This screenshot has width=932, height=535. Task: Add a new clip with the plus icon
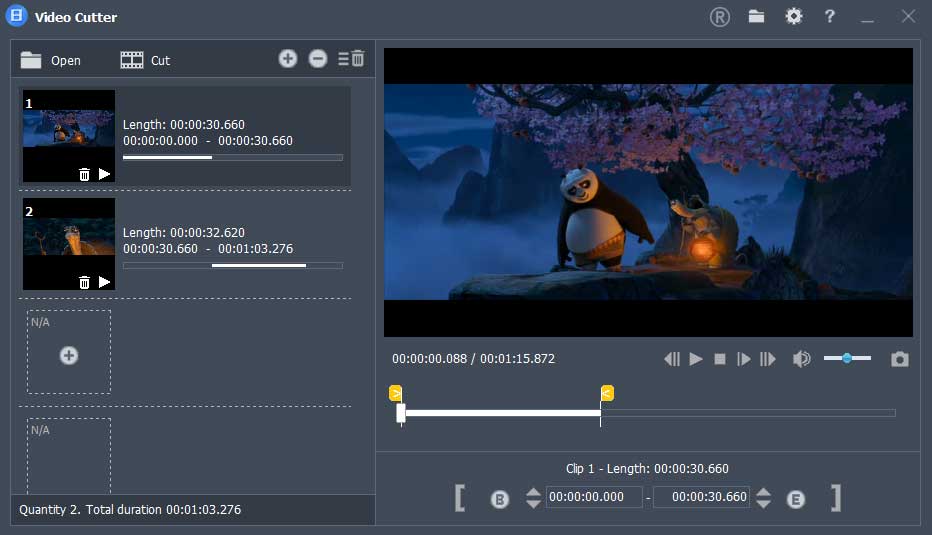288,58
